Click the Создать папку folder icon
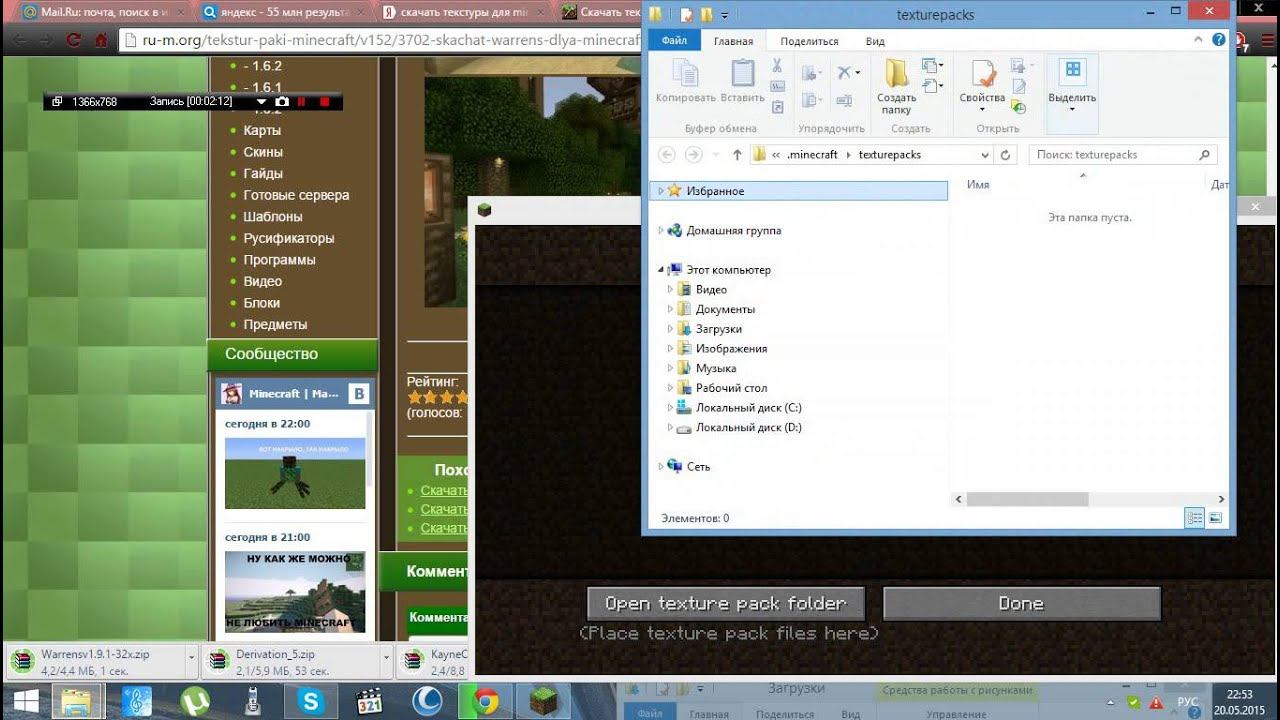 [x=896, y=74]
